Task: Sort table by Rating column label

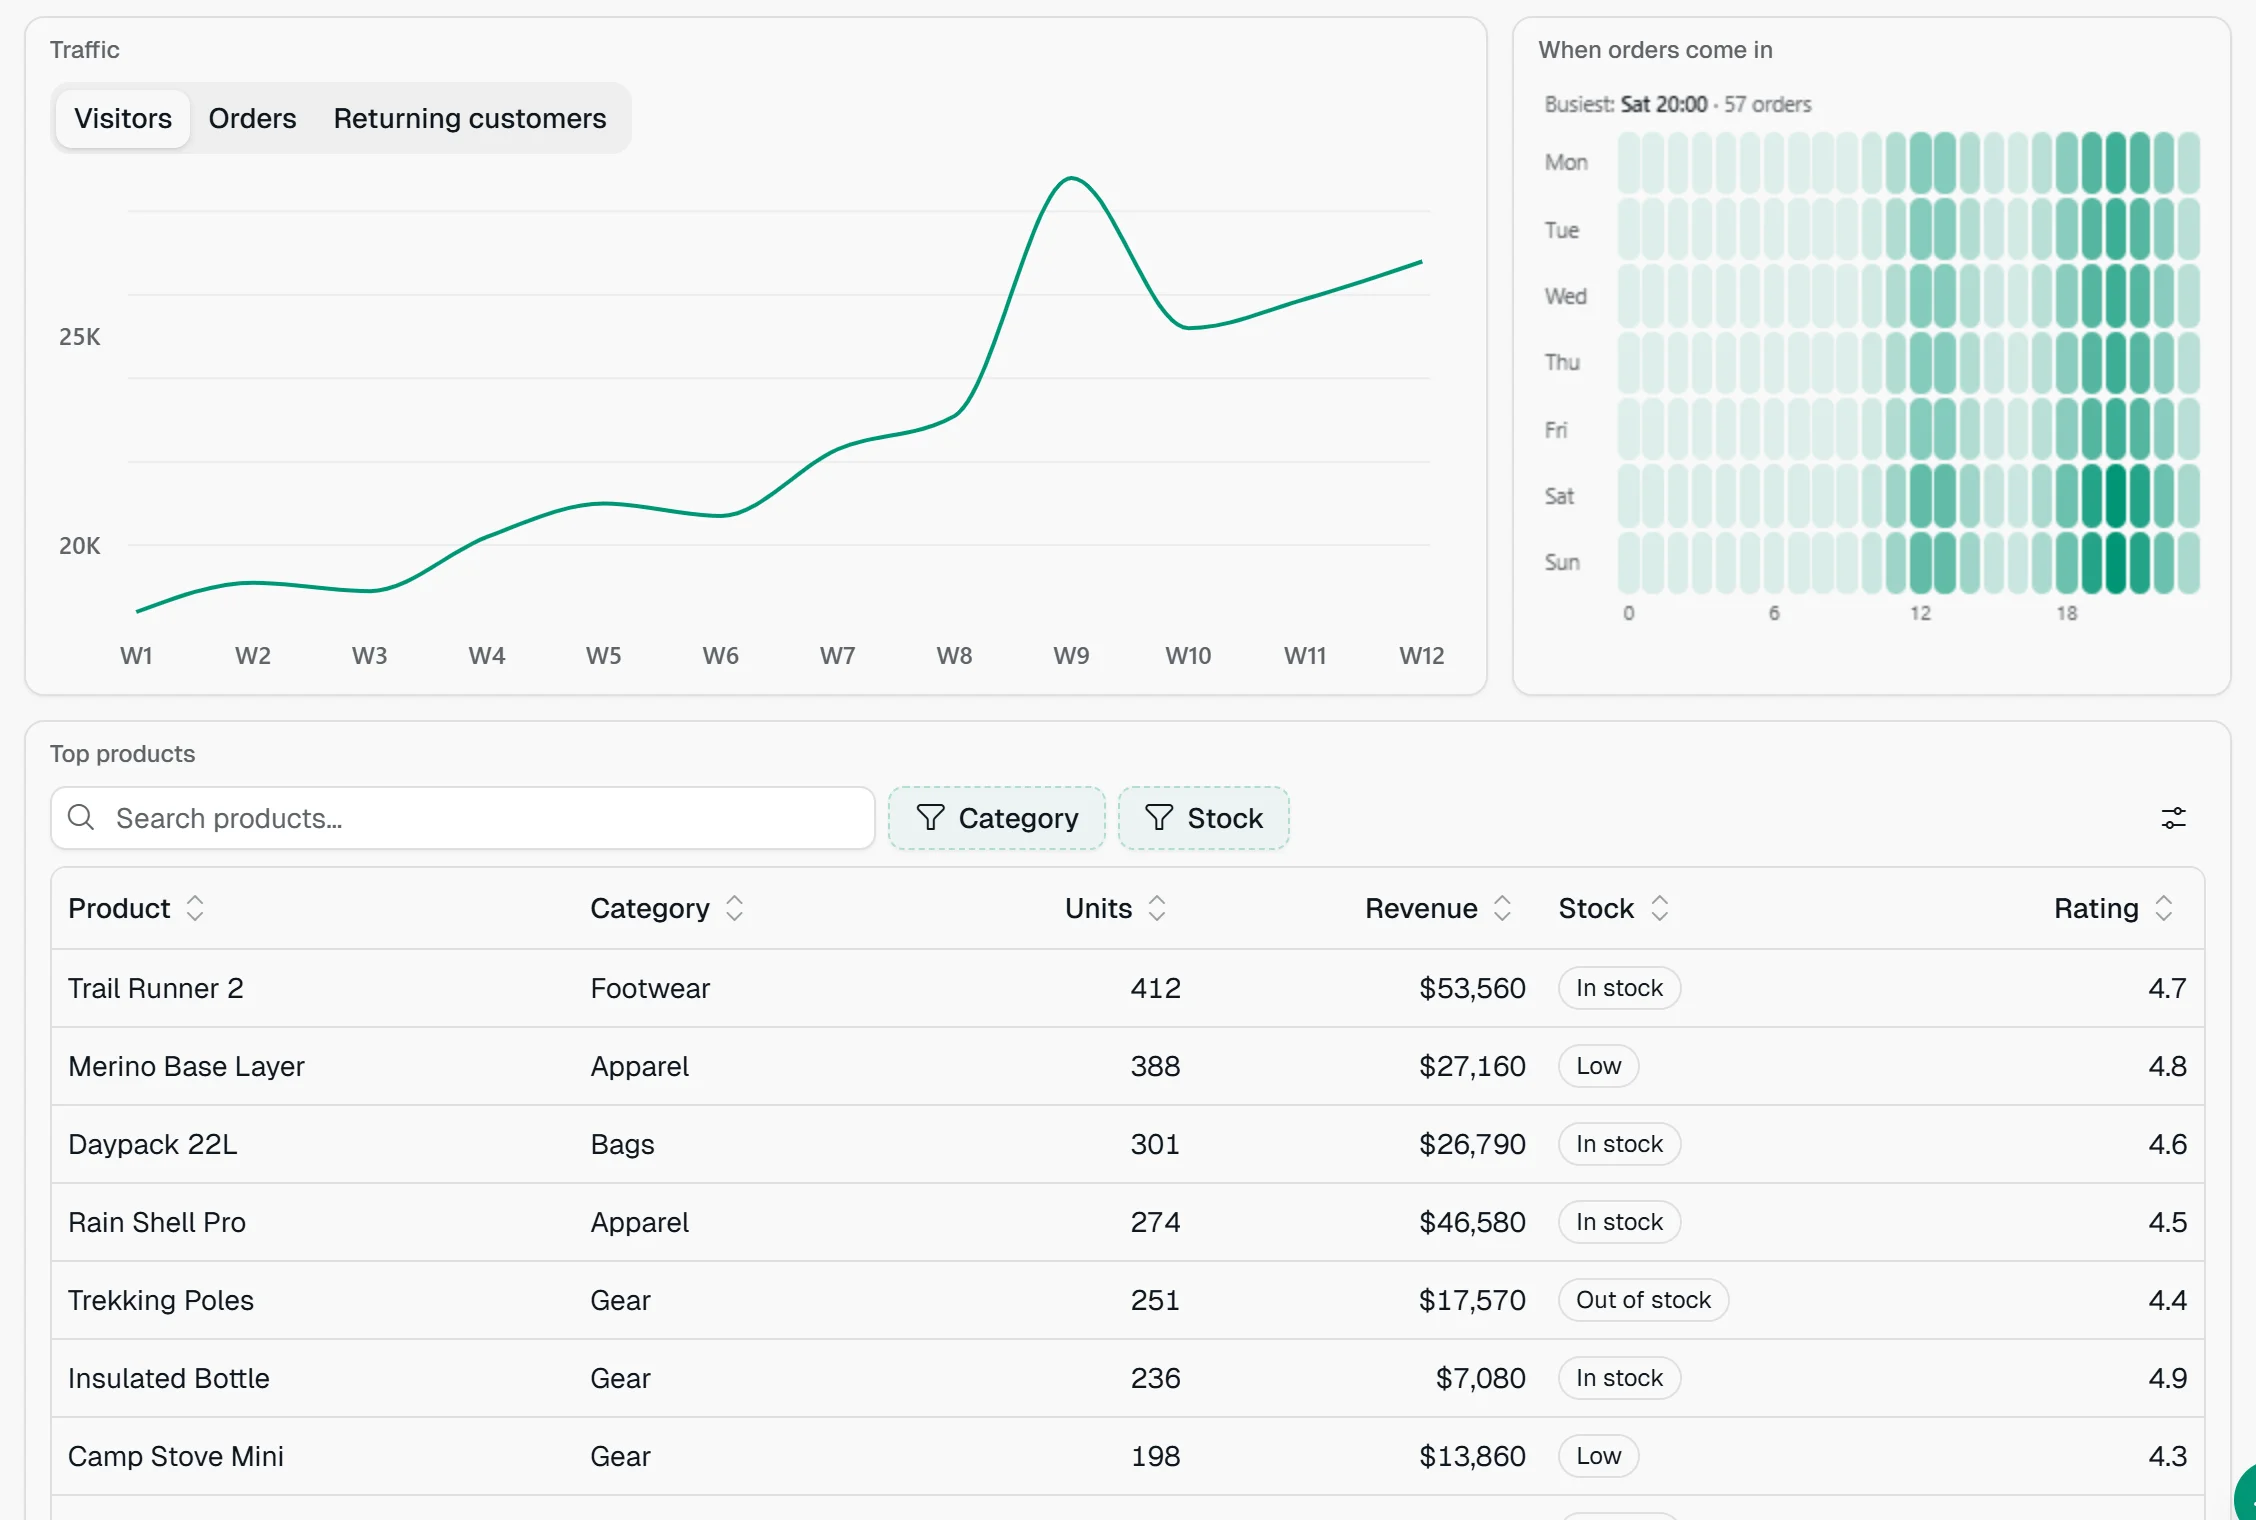Action: click(2096, 908)
